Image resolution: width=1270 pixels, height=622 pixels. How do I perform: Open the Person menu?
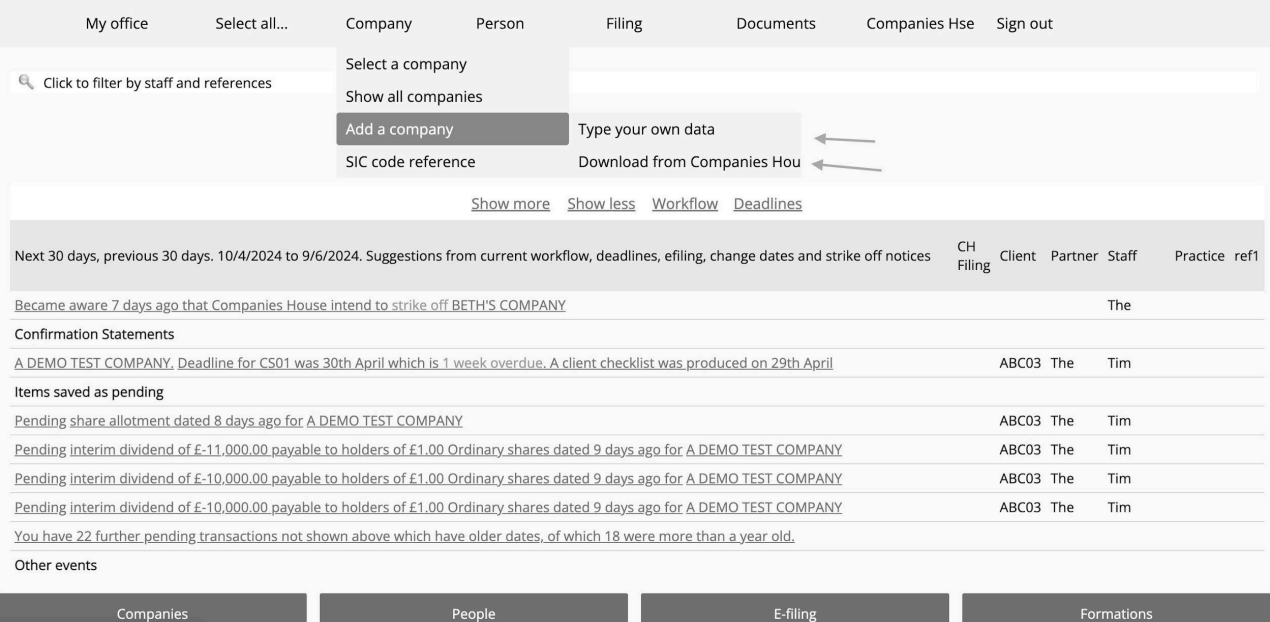[500, 24]
